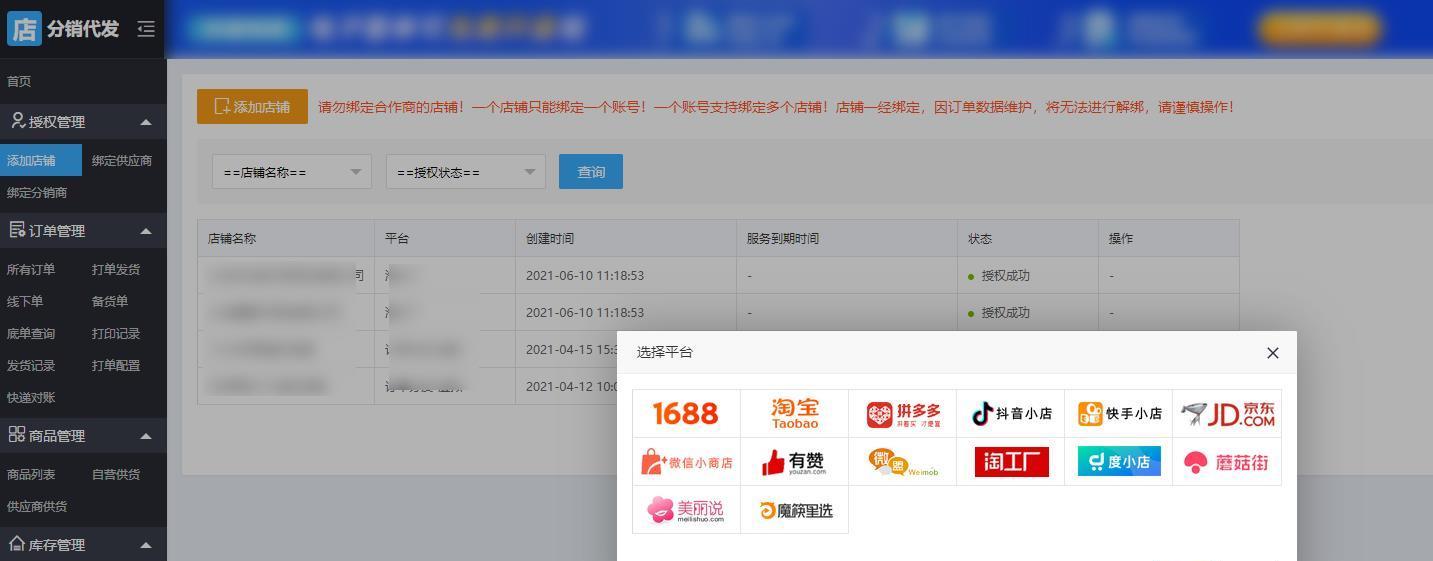Select the 抖音小店 platform
The image size is (1433, 561).
click(x=1010, y=413)
